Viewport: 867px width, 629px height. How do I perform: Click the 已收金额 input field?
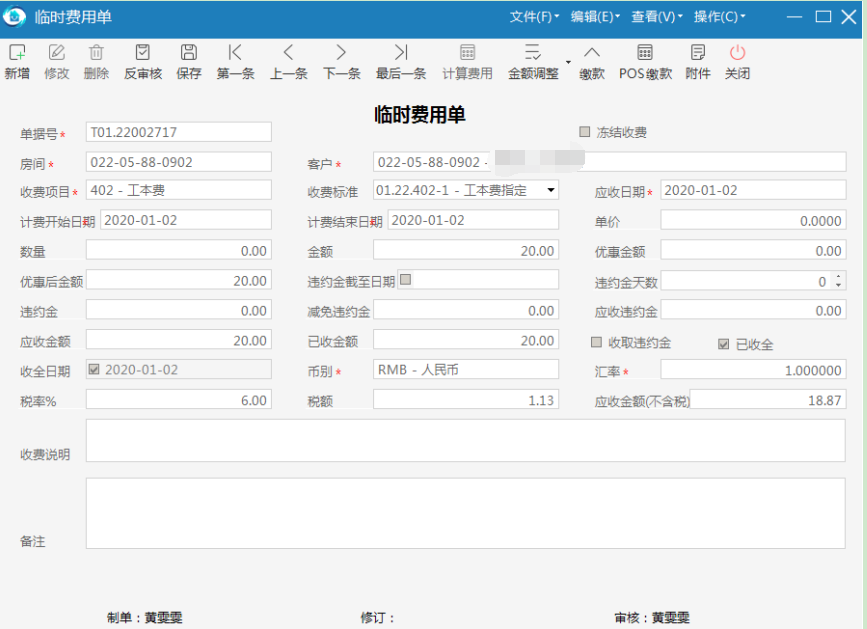click(466, 340)
